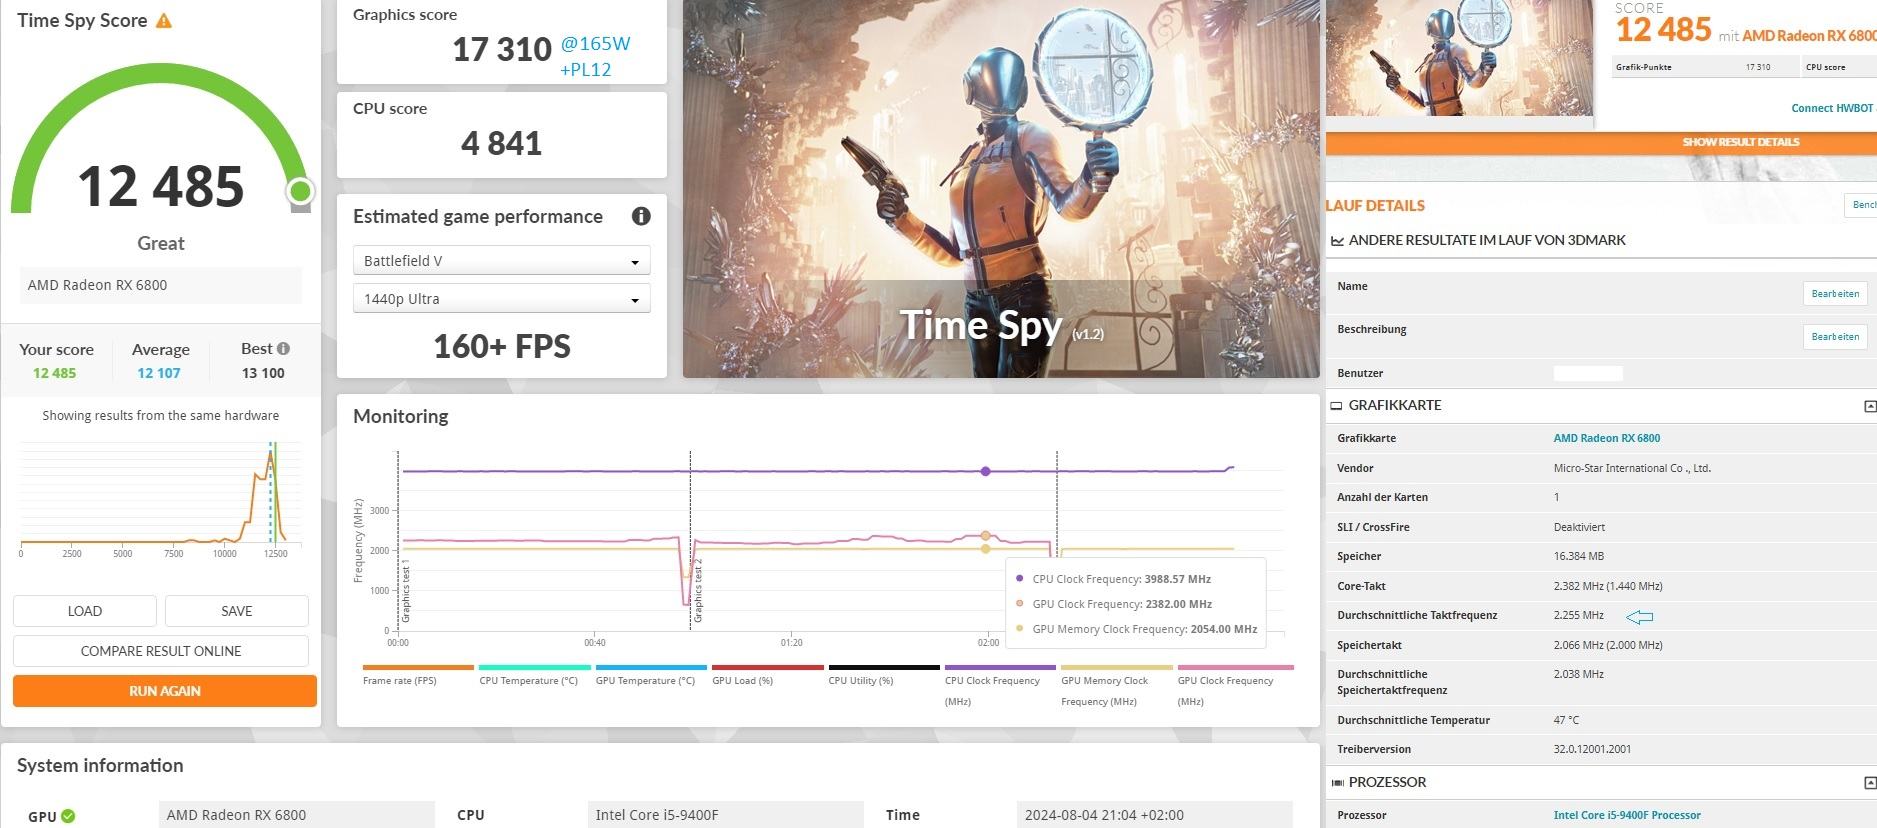Screen dimensions: 1877x828
Task: Click the Monitoring heading
Action: pos(401,417)
